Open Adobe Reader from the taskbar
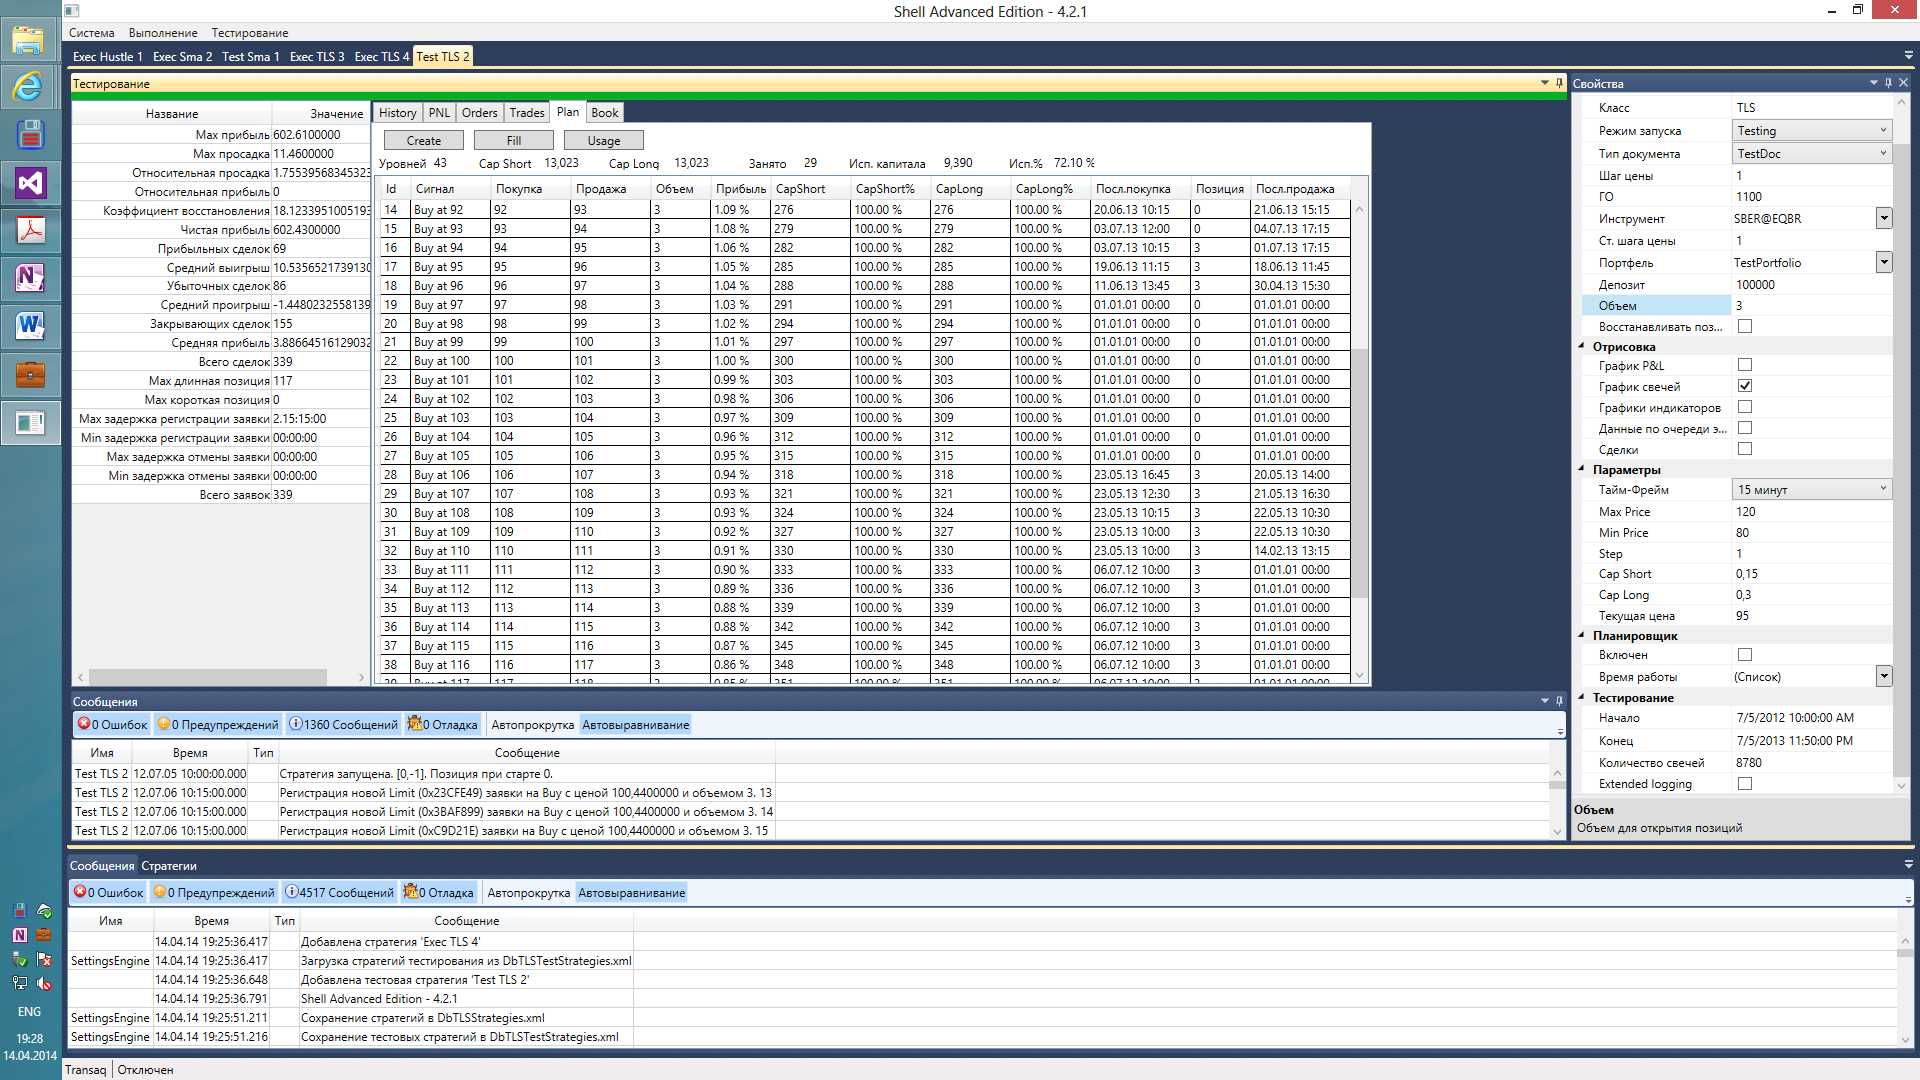1920x1080 pixels. pos(29,231)
